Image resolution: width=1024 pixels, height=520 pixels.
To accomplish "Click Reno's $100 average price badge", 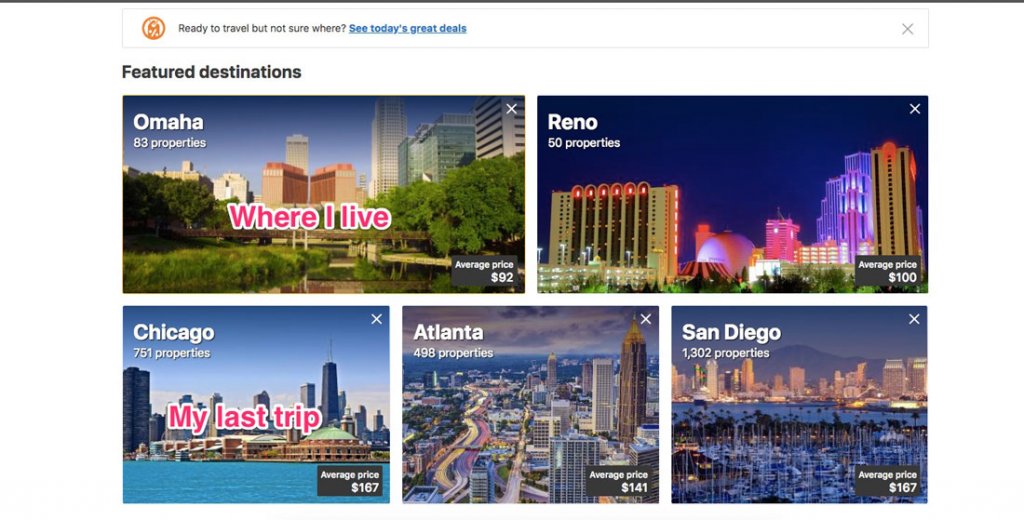I will (888, 270).
